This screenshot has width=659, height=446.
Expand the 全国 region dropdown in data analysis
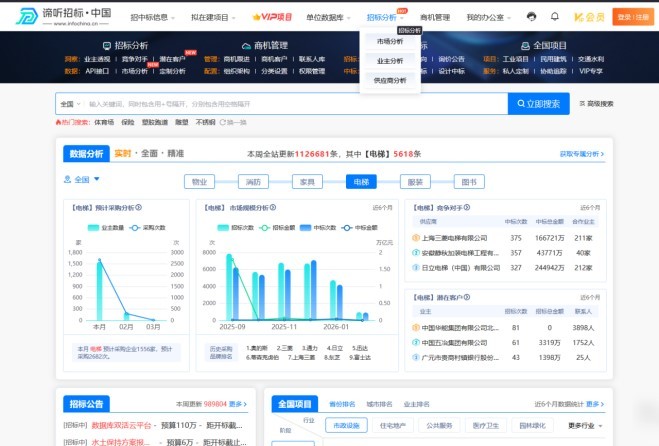coord(76,180)
